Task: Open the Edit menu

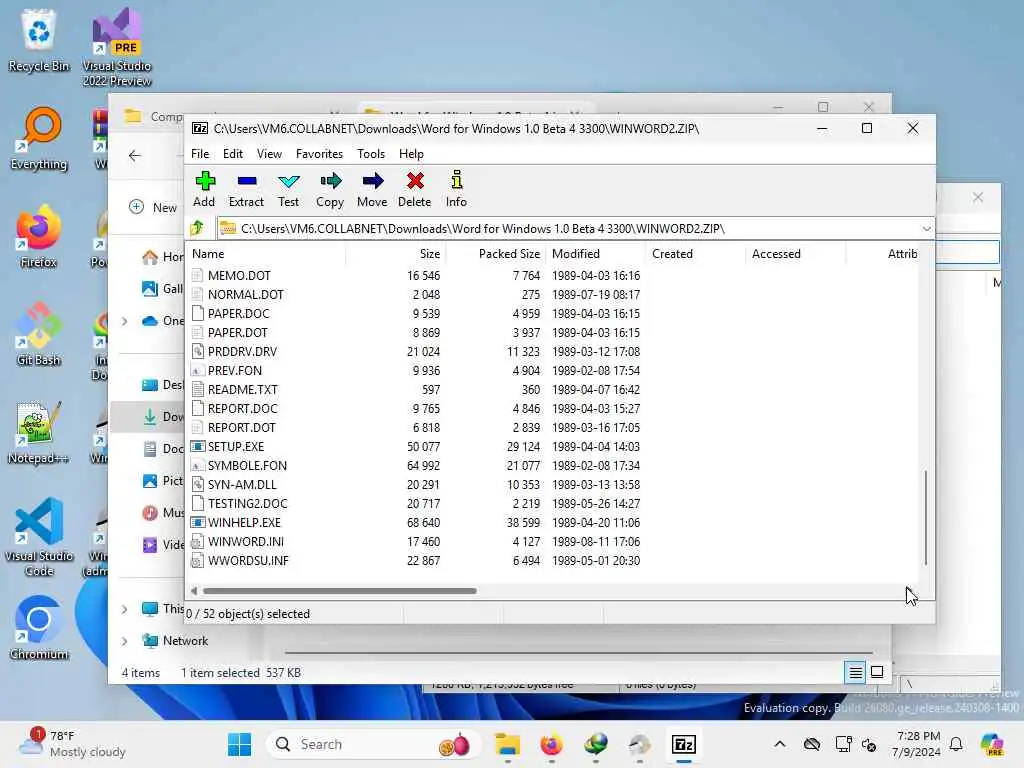Action: 232,154
